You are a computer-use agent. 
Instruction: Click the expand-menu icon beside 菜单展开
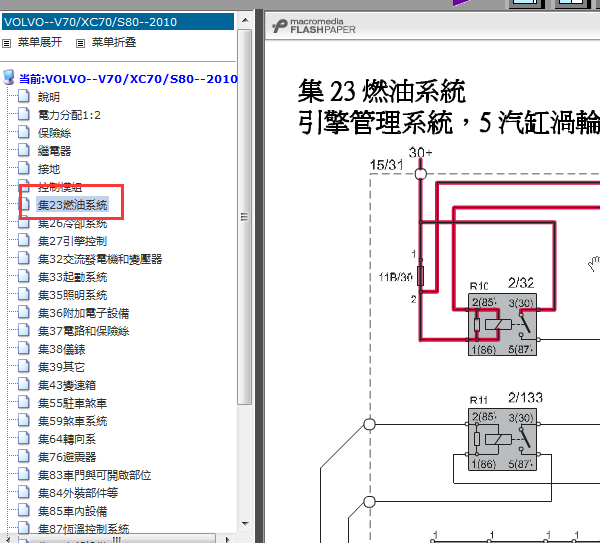tap(7, 43)
